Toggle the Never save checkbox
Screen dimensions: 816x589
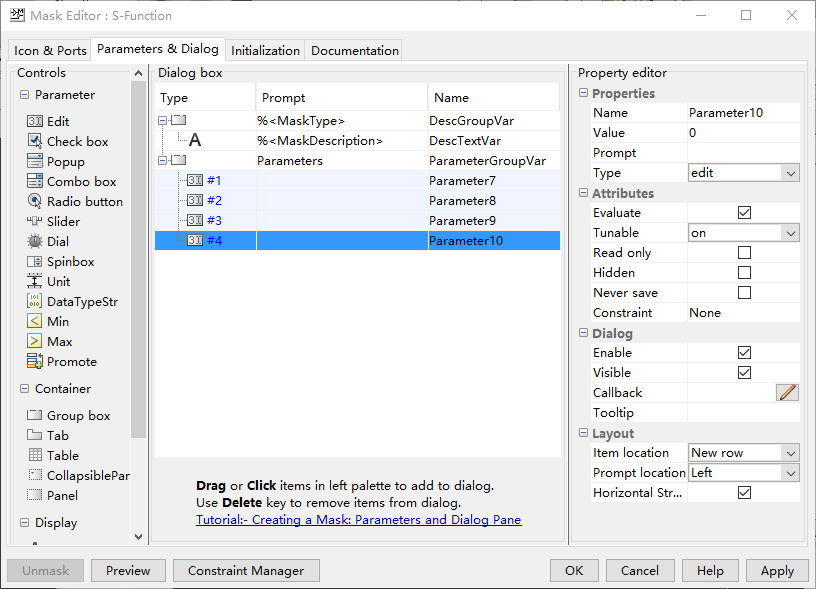(744, 292)
